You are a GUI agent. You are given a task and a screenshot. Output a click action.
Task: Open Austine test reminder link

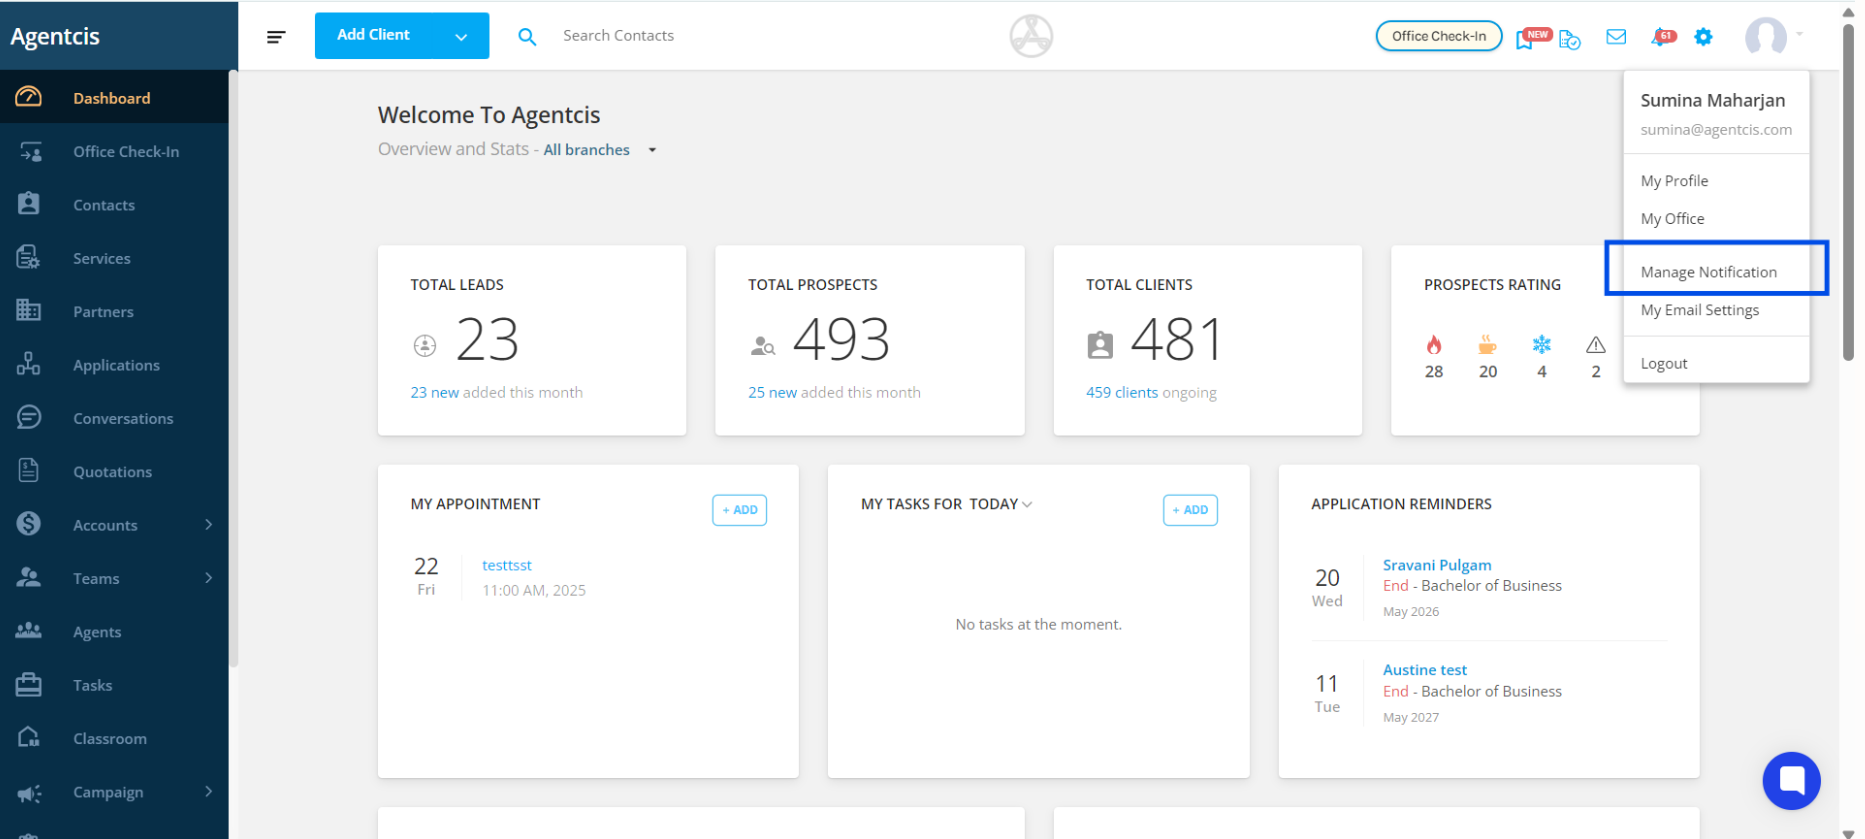click(1424, 670)
